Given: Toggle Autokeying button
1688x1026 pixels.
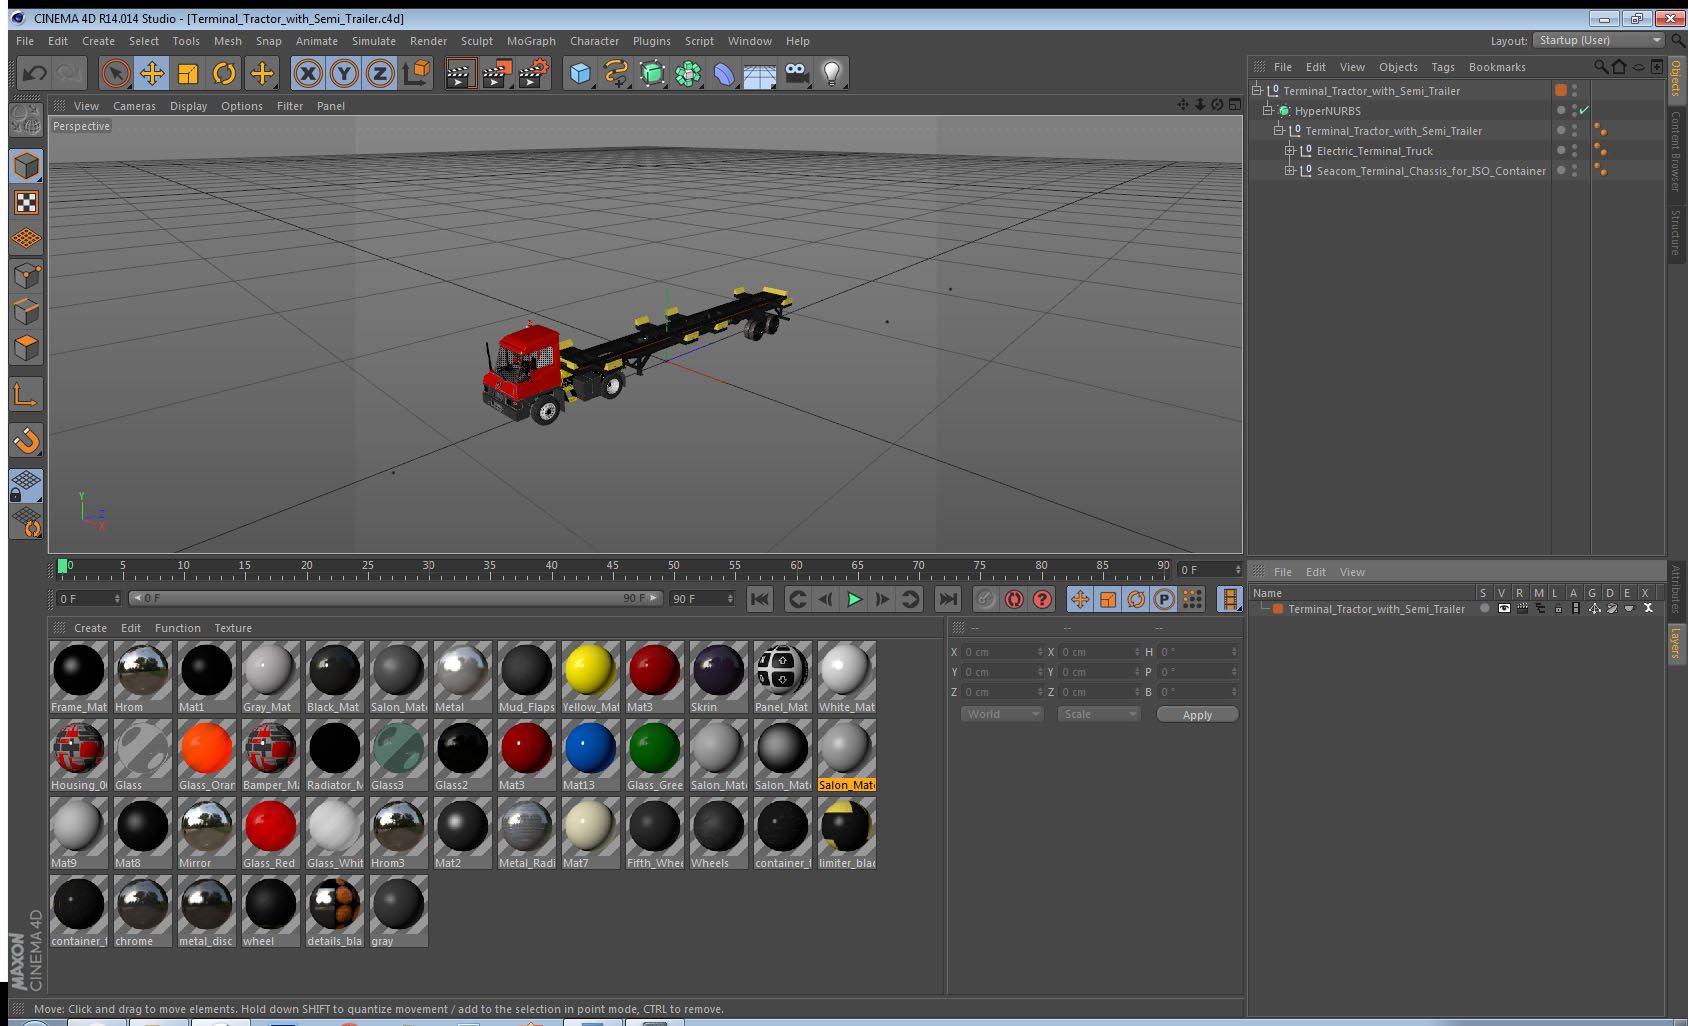Looking at the screenshot, I should click(1014, 599).
